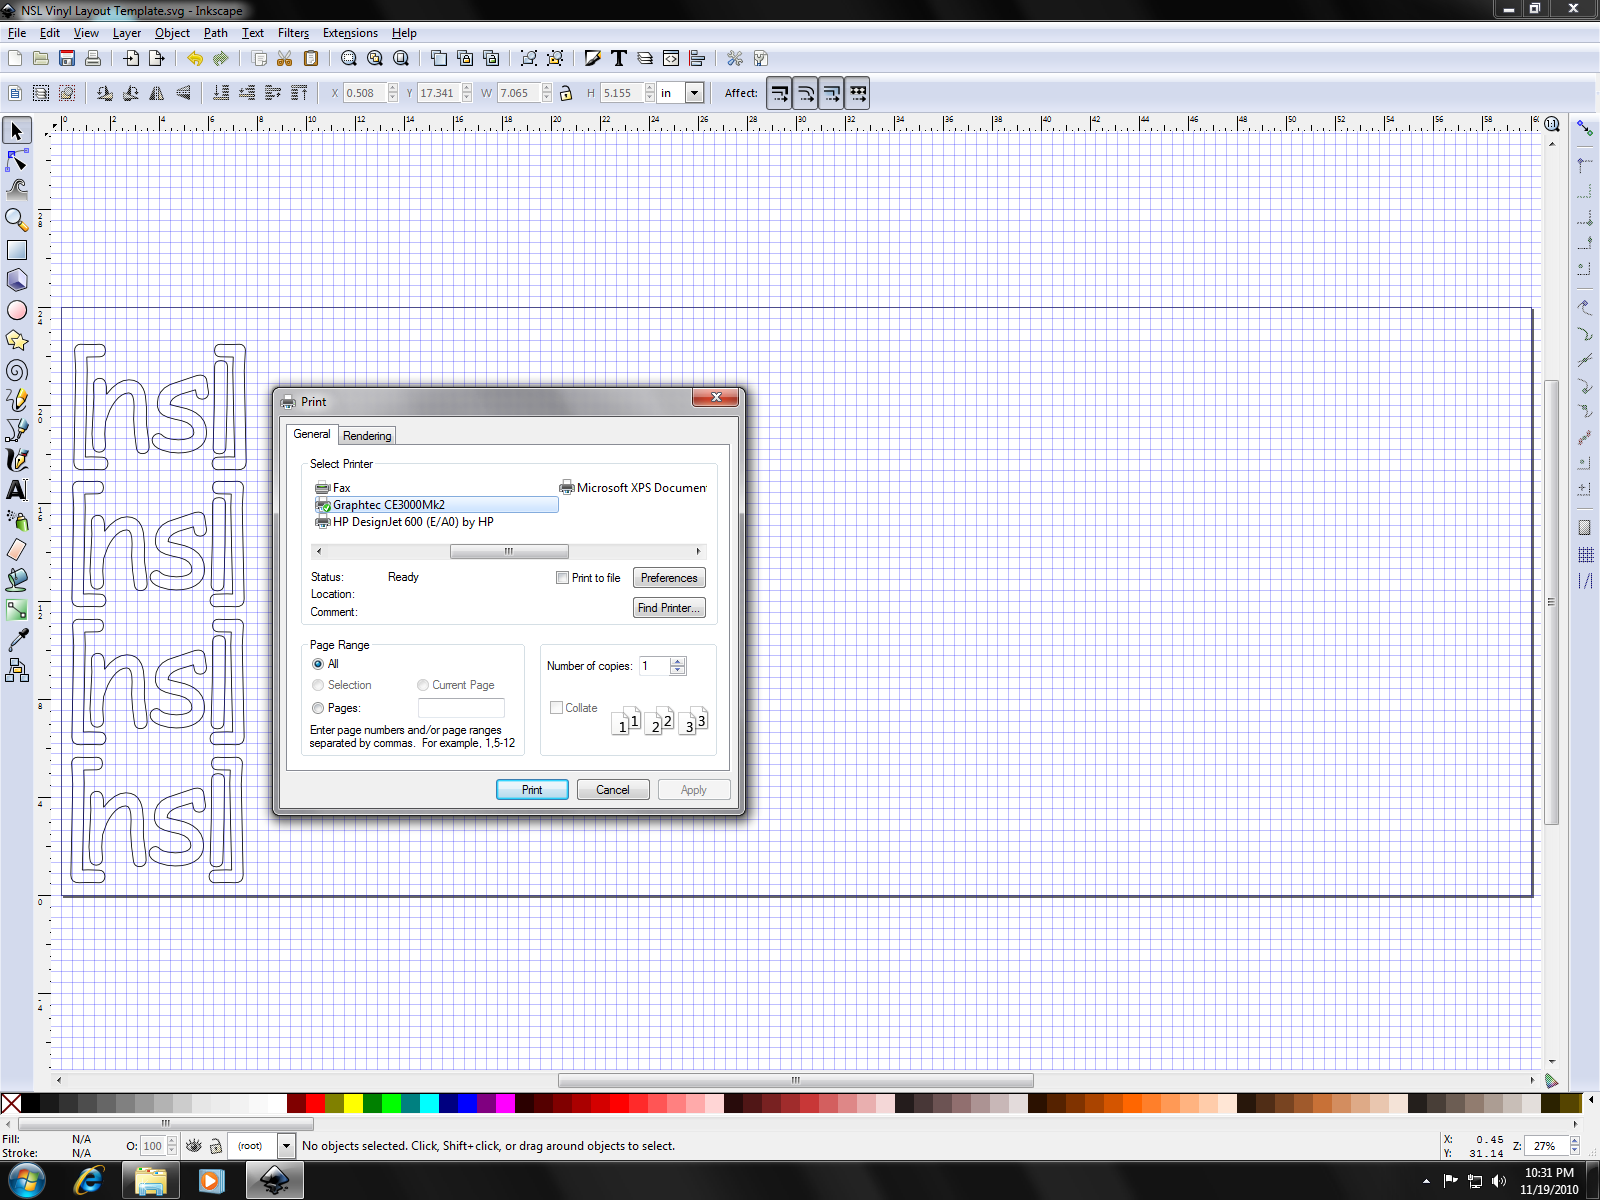
Task: Choose the All page range option
Action: (x=318, y=664)
